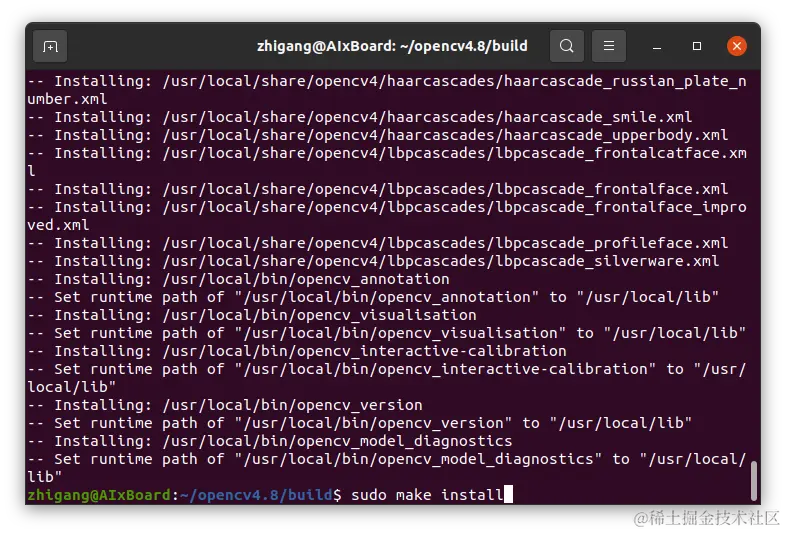Click the ~/opencv4.8/build prompt path

pos(256,495)
